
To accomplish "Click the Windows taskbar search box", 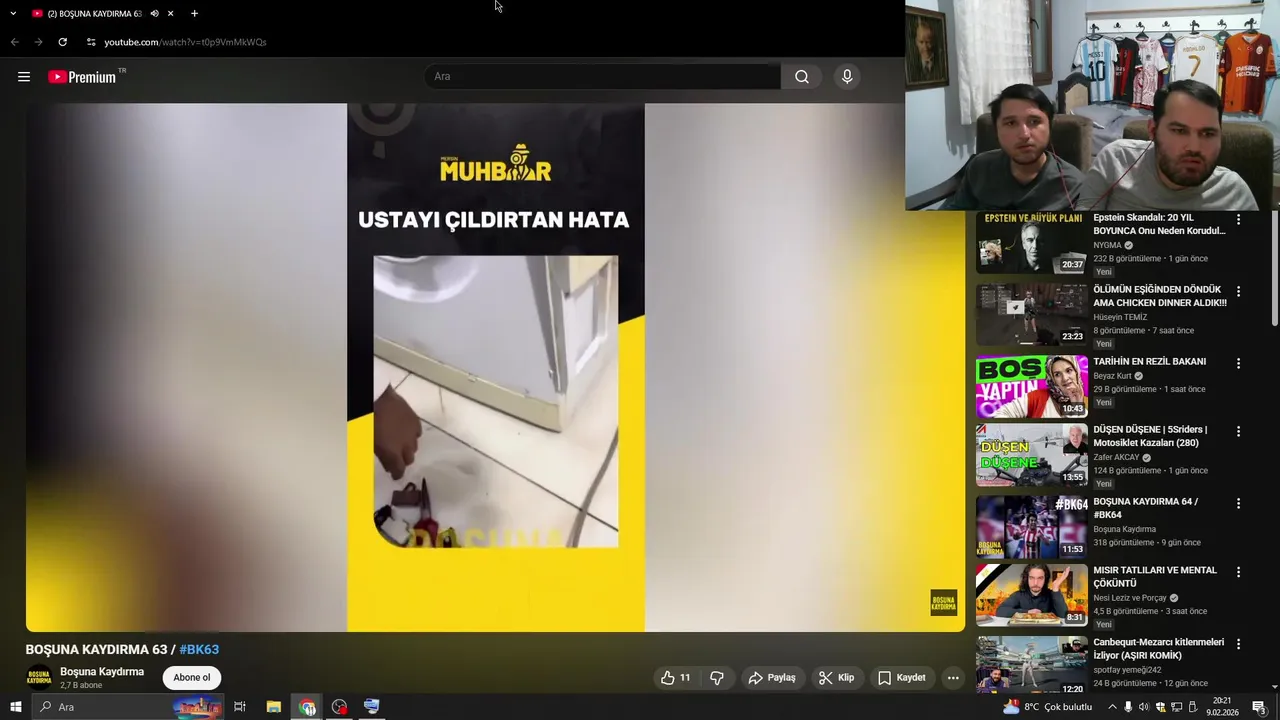I will pyautogui.click(x=128, y=707).
